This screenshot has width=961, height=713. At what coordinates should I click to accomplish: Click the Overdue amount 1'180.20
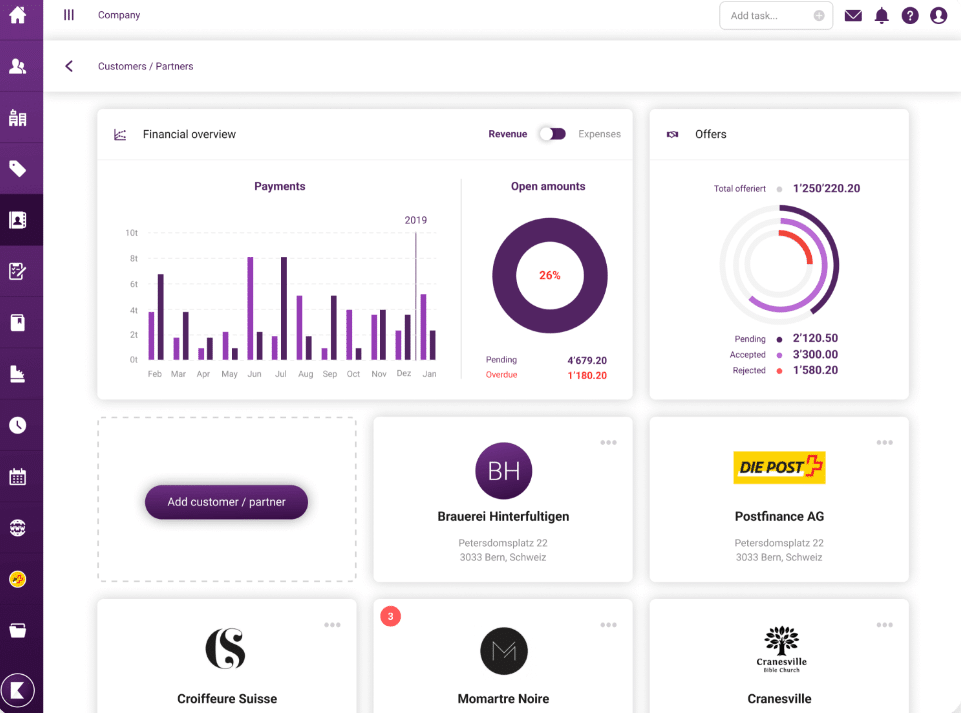[x=587, y=375]
